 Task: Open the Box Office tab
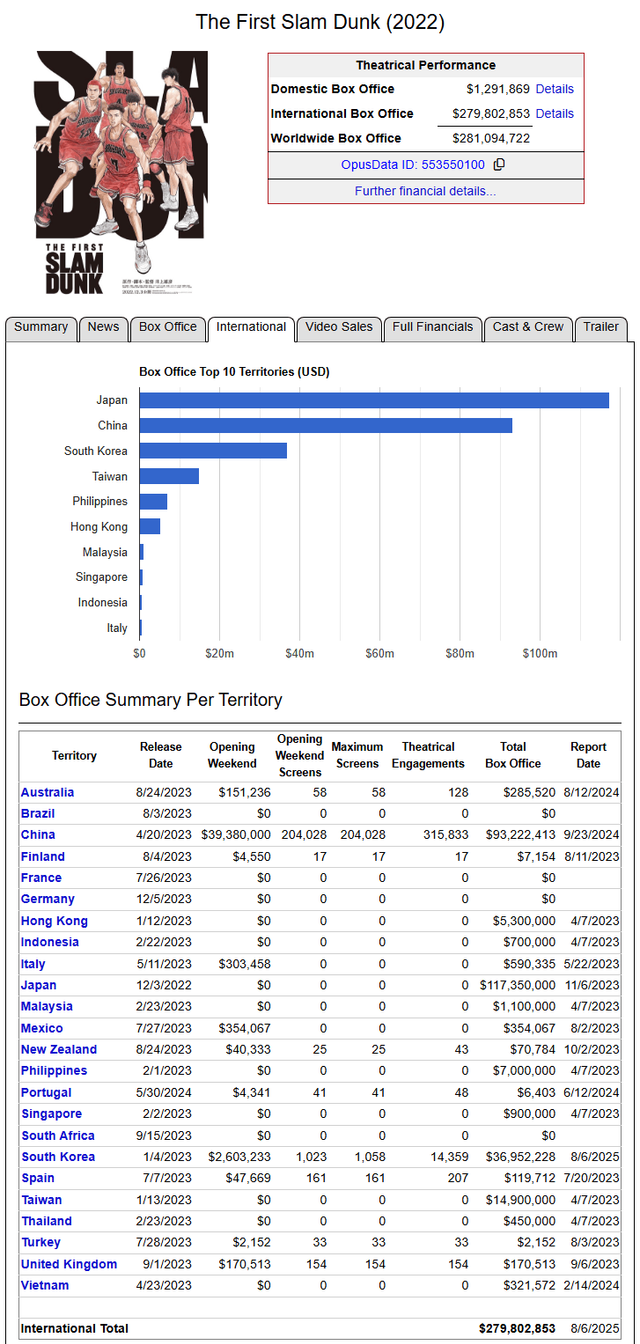(167, 327)
